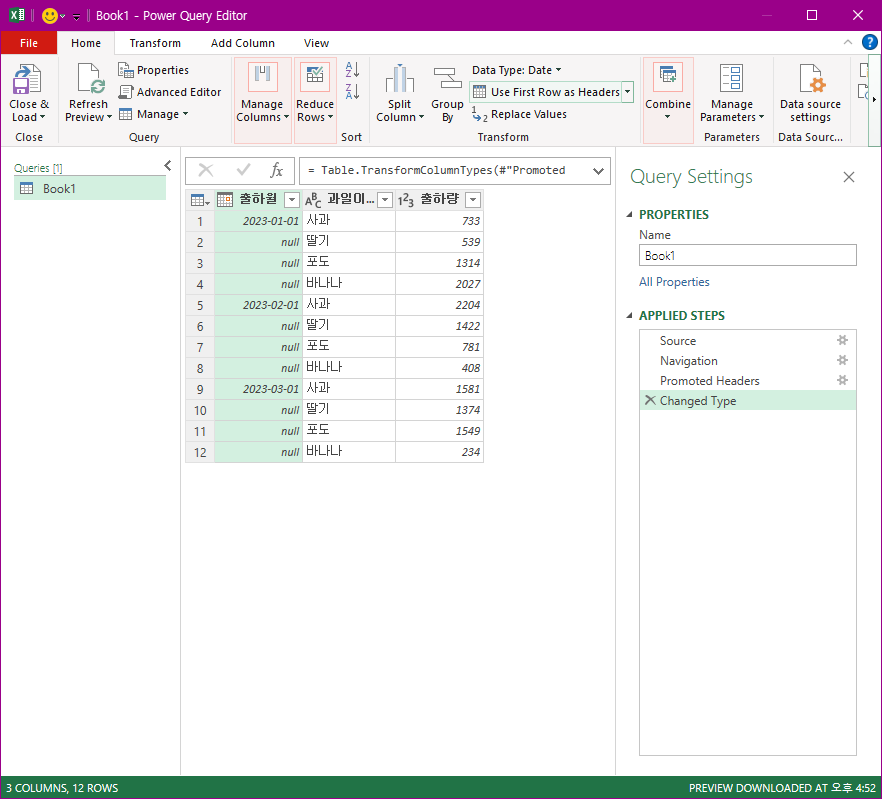
Task: Open query Properties
Action: pyautogui.click(x=154, y=70)
